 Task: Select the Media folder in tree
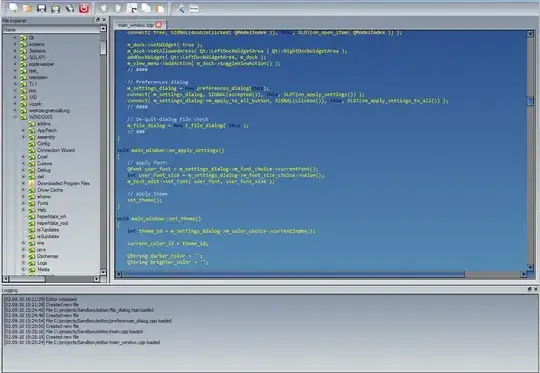coord(43,269)
